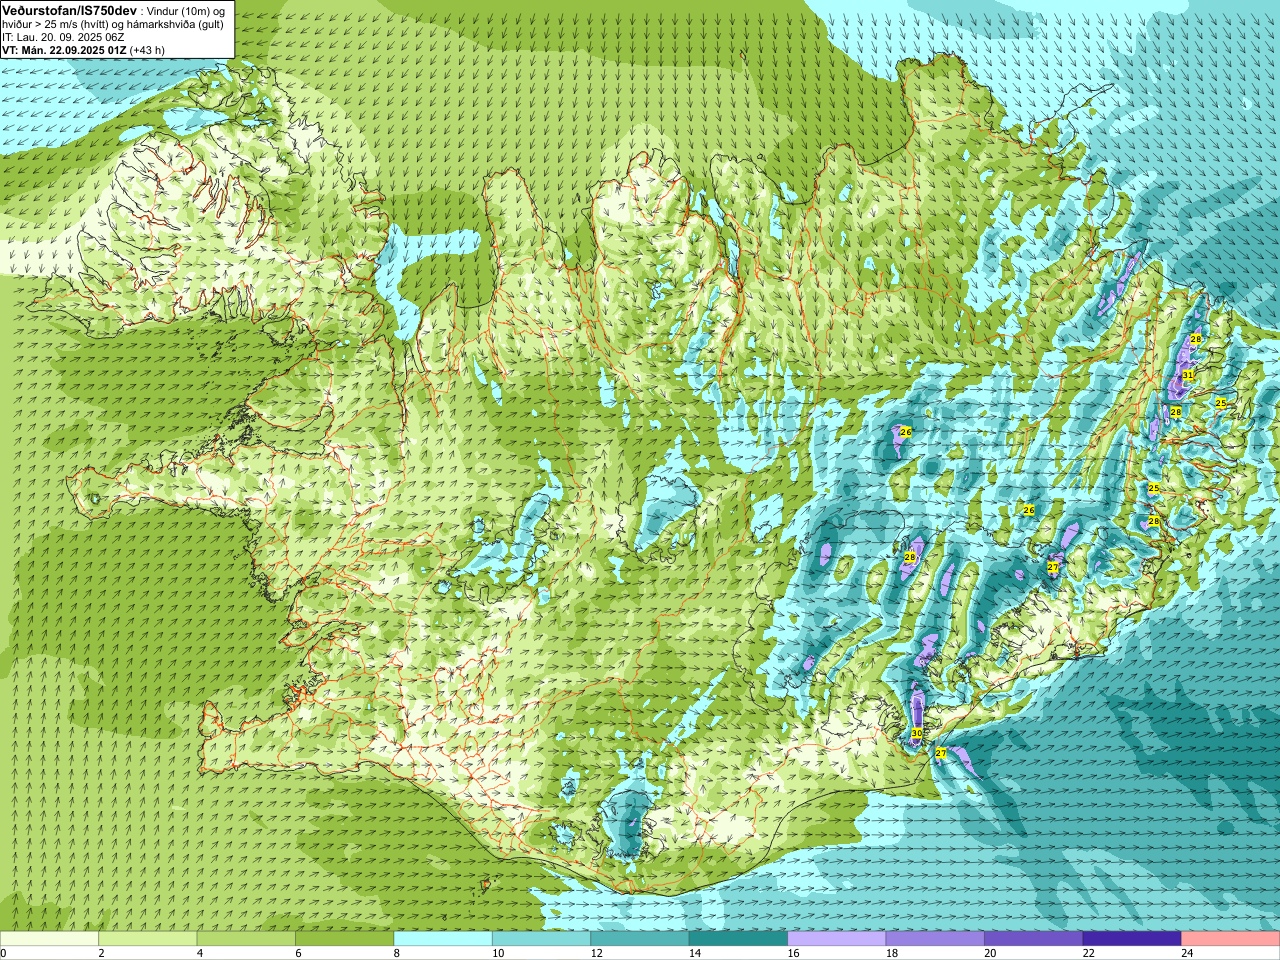Click the legend tick label 18
The width and height of the screenshot is (1280, 960).
pos(892,954)
